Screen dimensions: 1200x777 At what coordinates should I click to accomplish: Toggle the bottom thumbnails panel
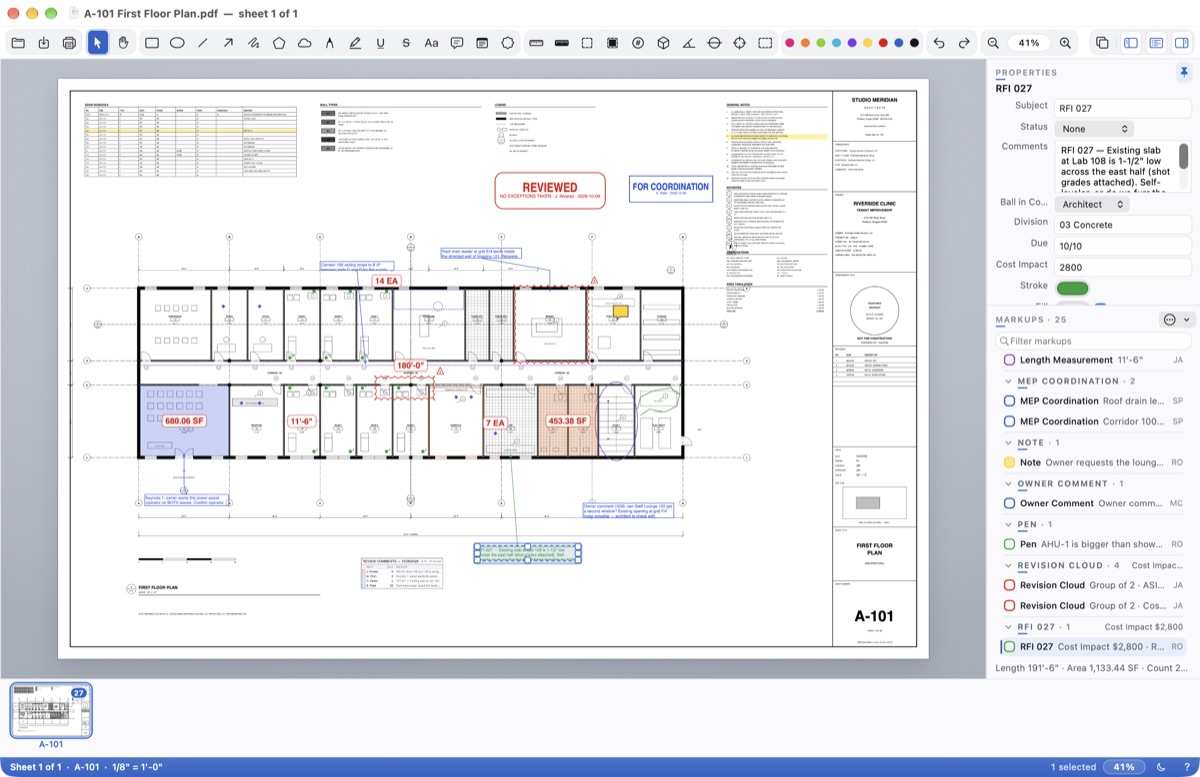coord(1156,43)
